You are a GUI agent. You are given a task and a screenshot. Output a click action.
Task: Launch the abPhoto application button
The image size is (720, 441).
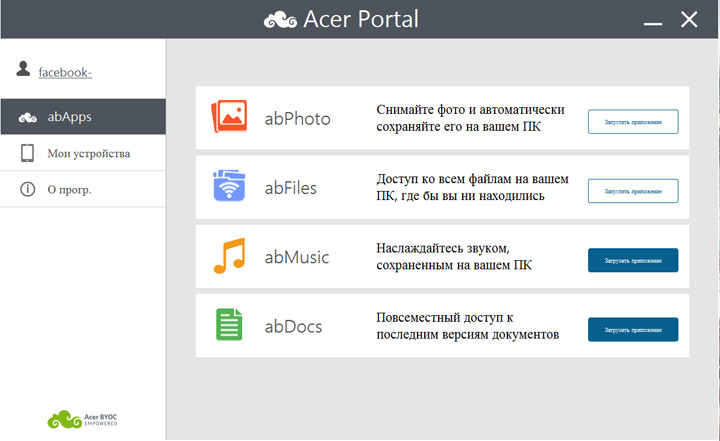tap(633, 122)
